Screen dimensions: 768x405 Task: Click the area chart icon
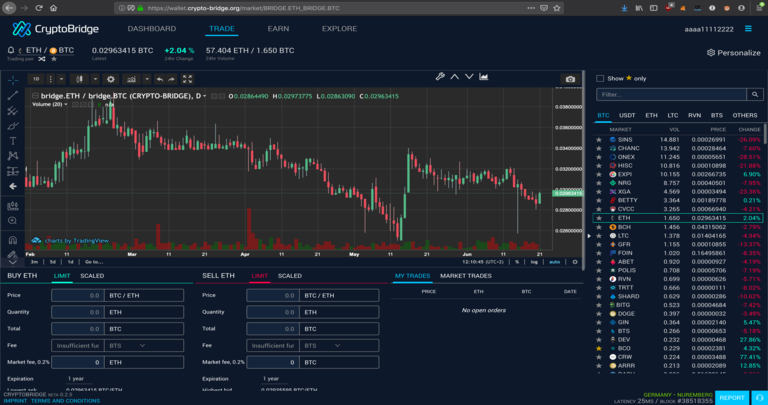483,76
